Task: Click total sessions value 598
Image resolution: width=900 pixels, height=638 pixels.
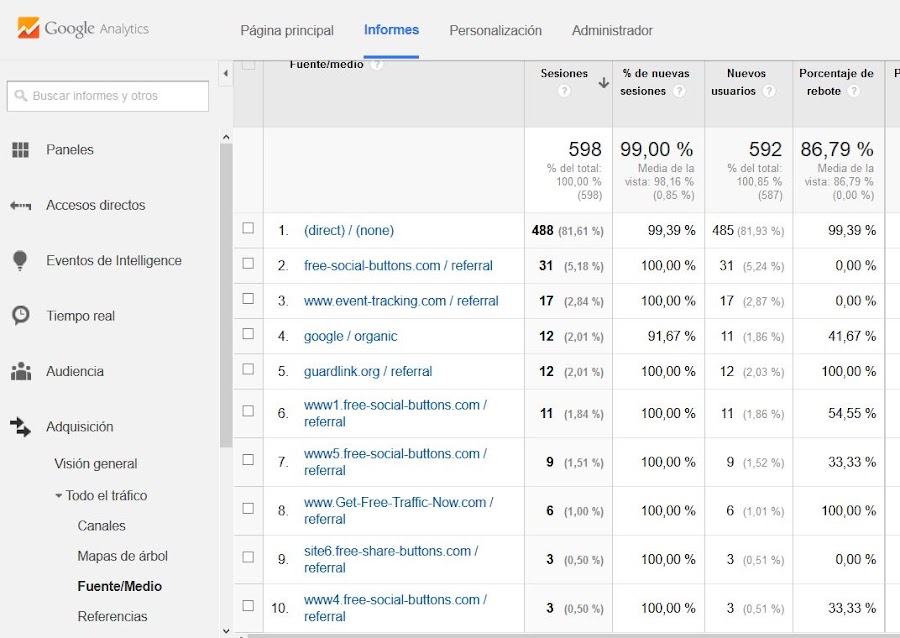Action: click(x=585, y=149)
